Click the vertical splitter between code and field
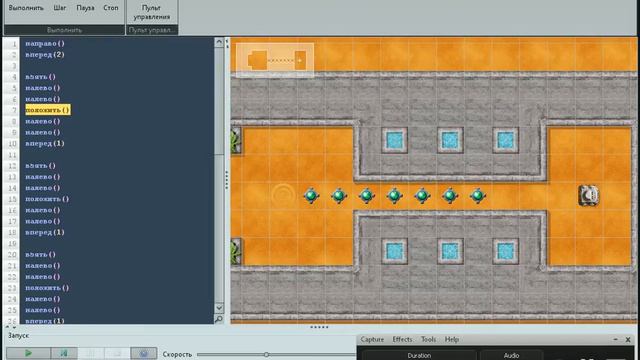 (227, 180)
